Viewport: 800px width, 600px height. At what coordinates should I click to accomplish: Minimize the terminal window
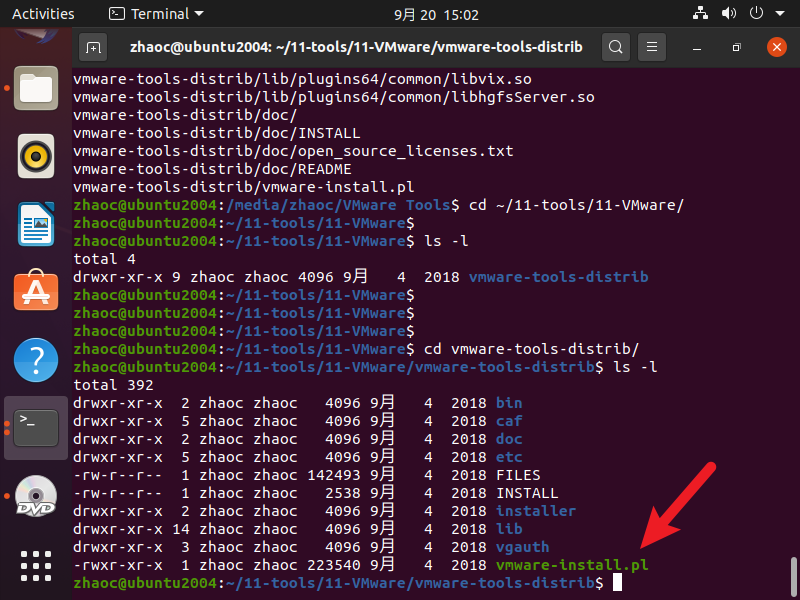697,48
